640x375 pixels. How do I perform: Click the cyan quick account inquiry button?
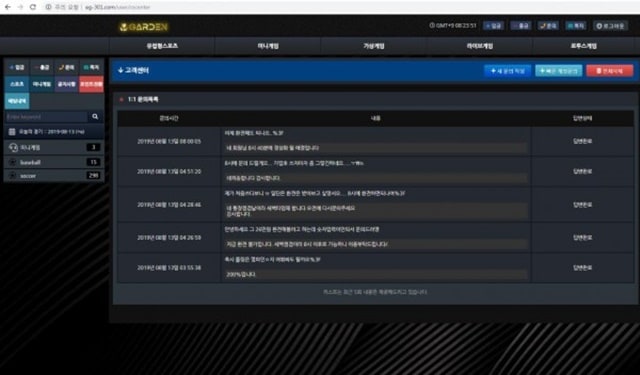(558, 71)
